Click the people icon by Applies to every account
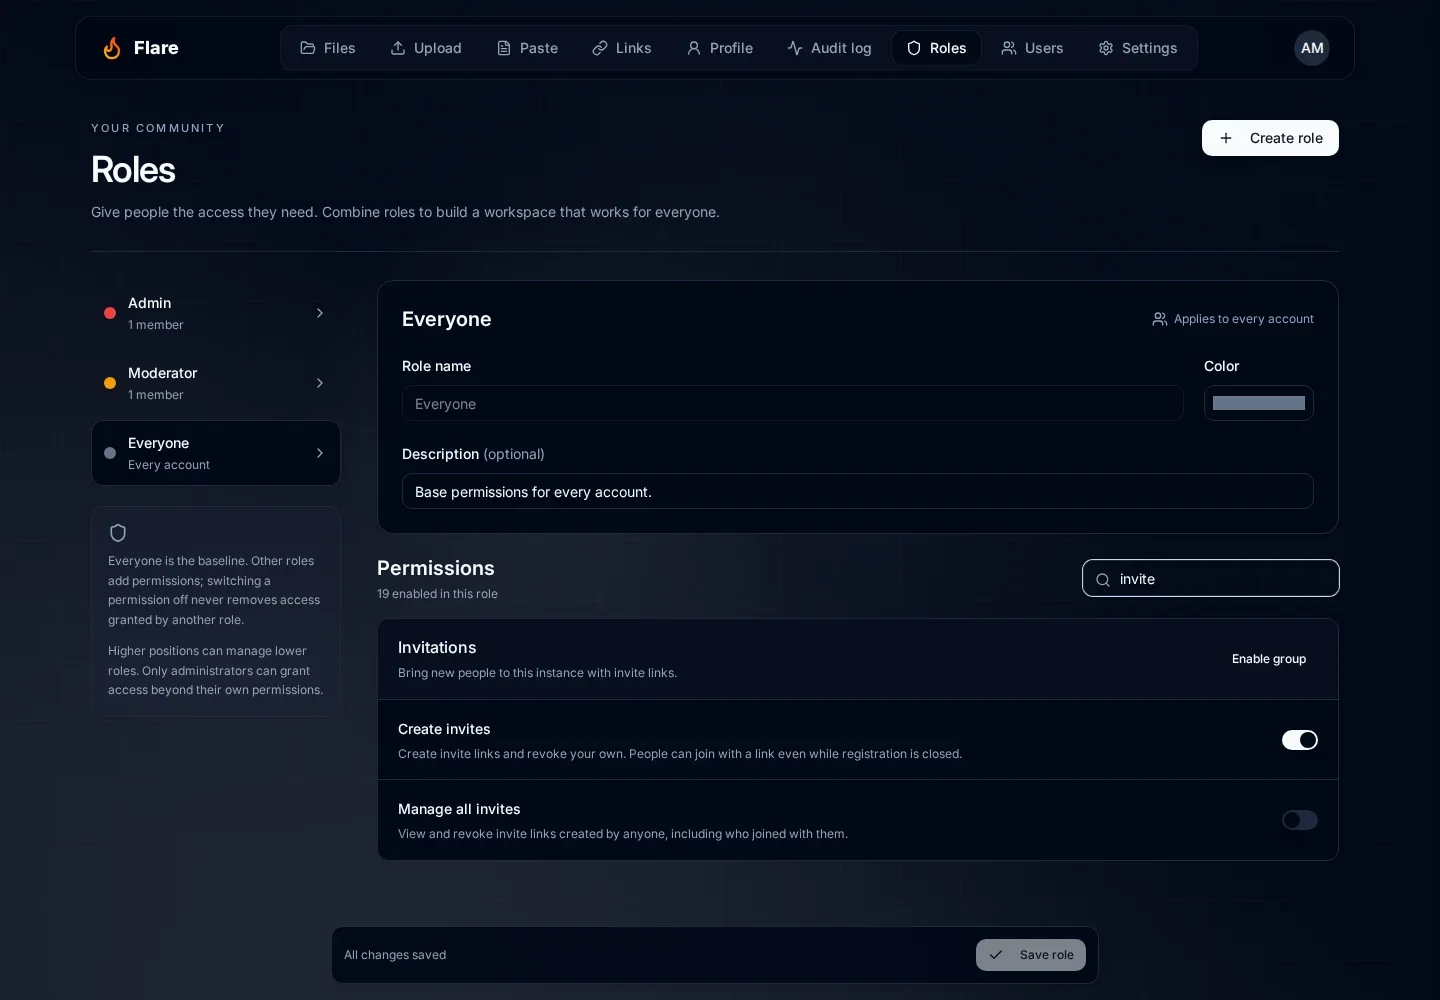The height and width of the screenshot is (1000, 1440). (1160, 319)
